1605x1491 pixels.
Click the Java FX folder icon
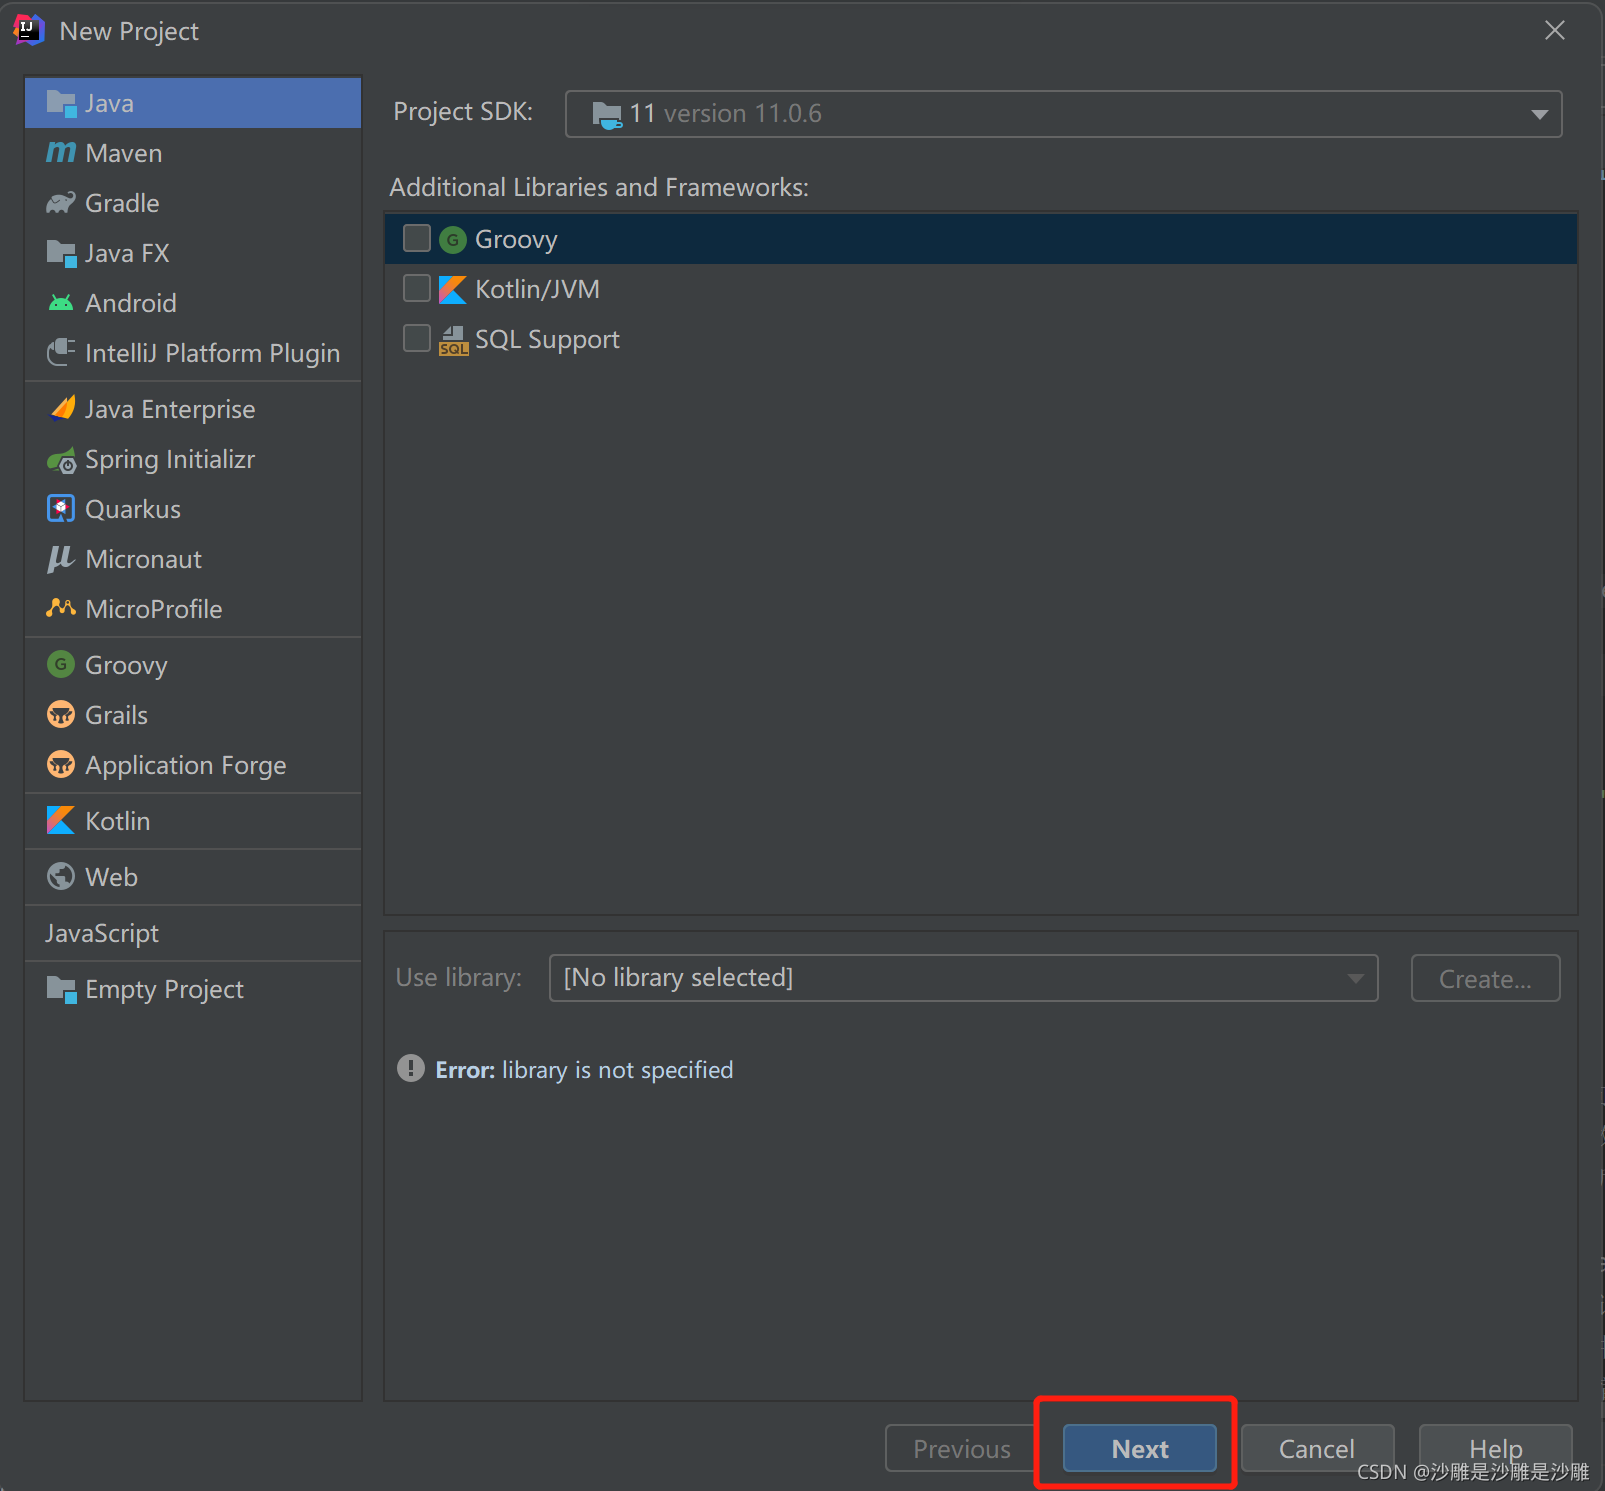click(x=61, y=253)
